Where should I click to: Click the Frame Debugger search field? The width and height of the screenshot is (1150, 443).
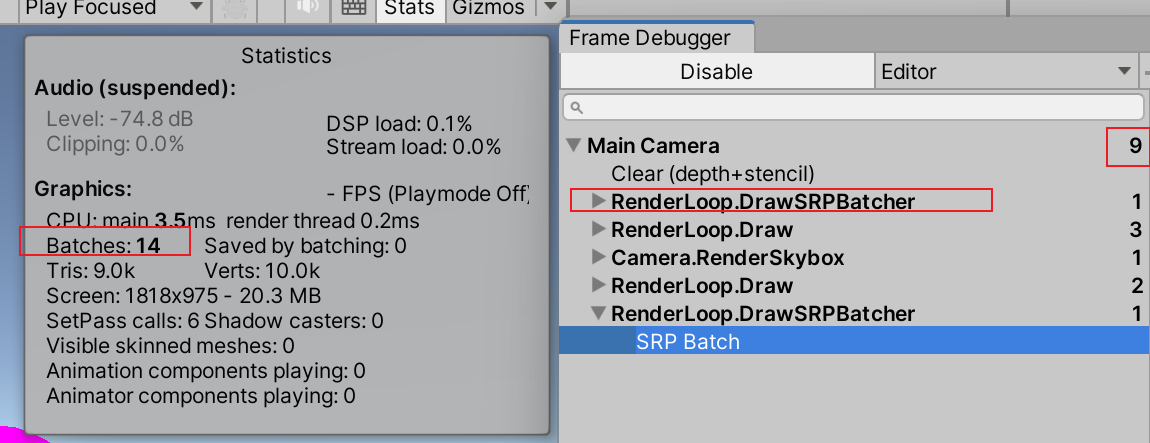(x=860, y=106)
